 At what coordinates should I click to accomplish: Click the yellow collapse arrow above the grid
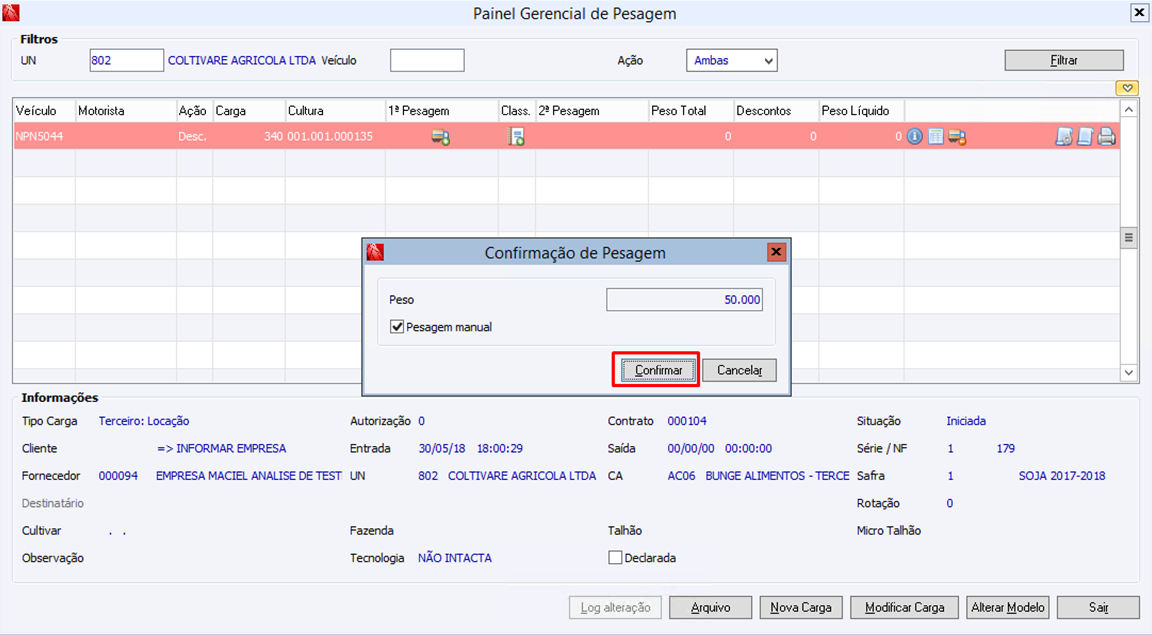1127,88
